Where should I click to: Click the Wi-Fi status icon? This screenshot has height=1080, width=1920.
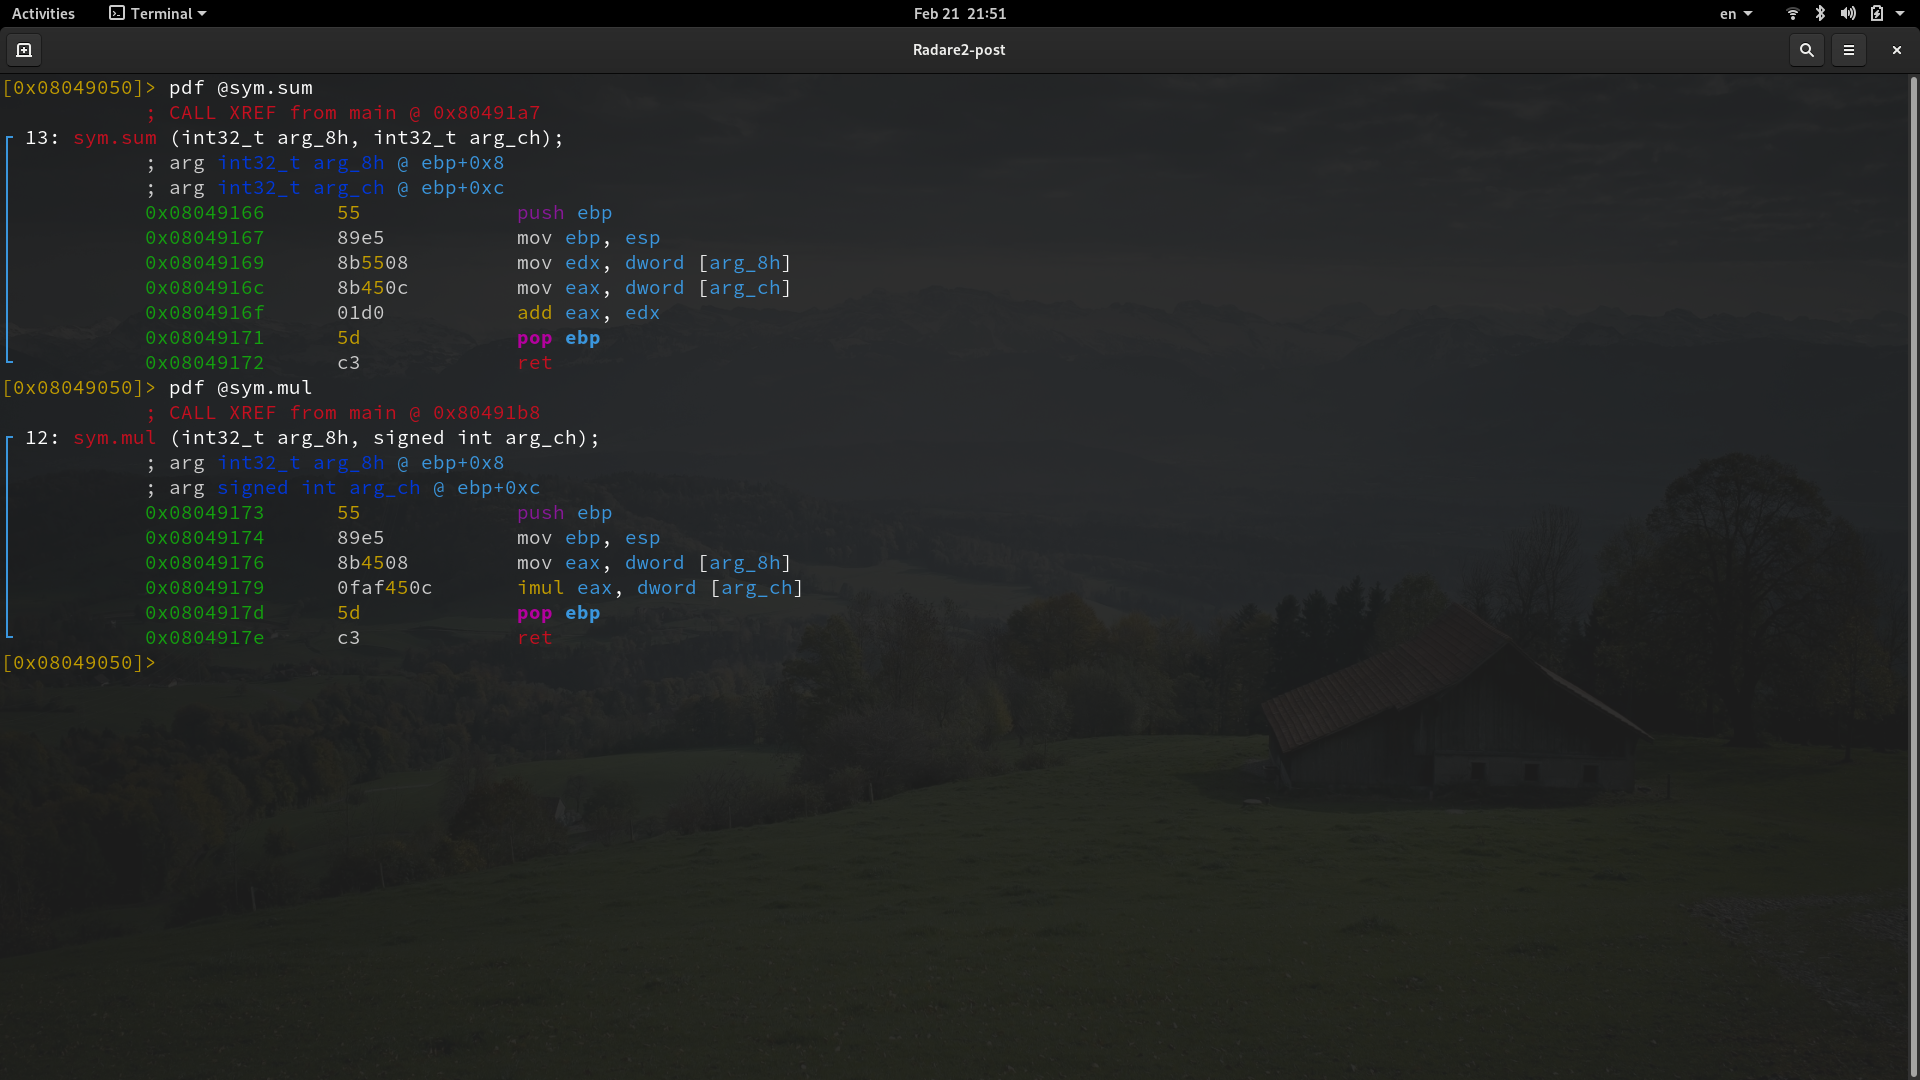tap(1792, 14)
